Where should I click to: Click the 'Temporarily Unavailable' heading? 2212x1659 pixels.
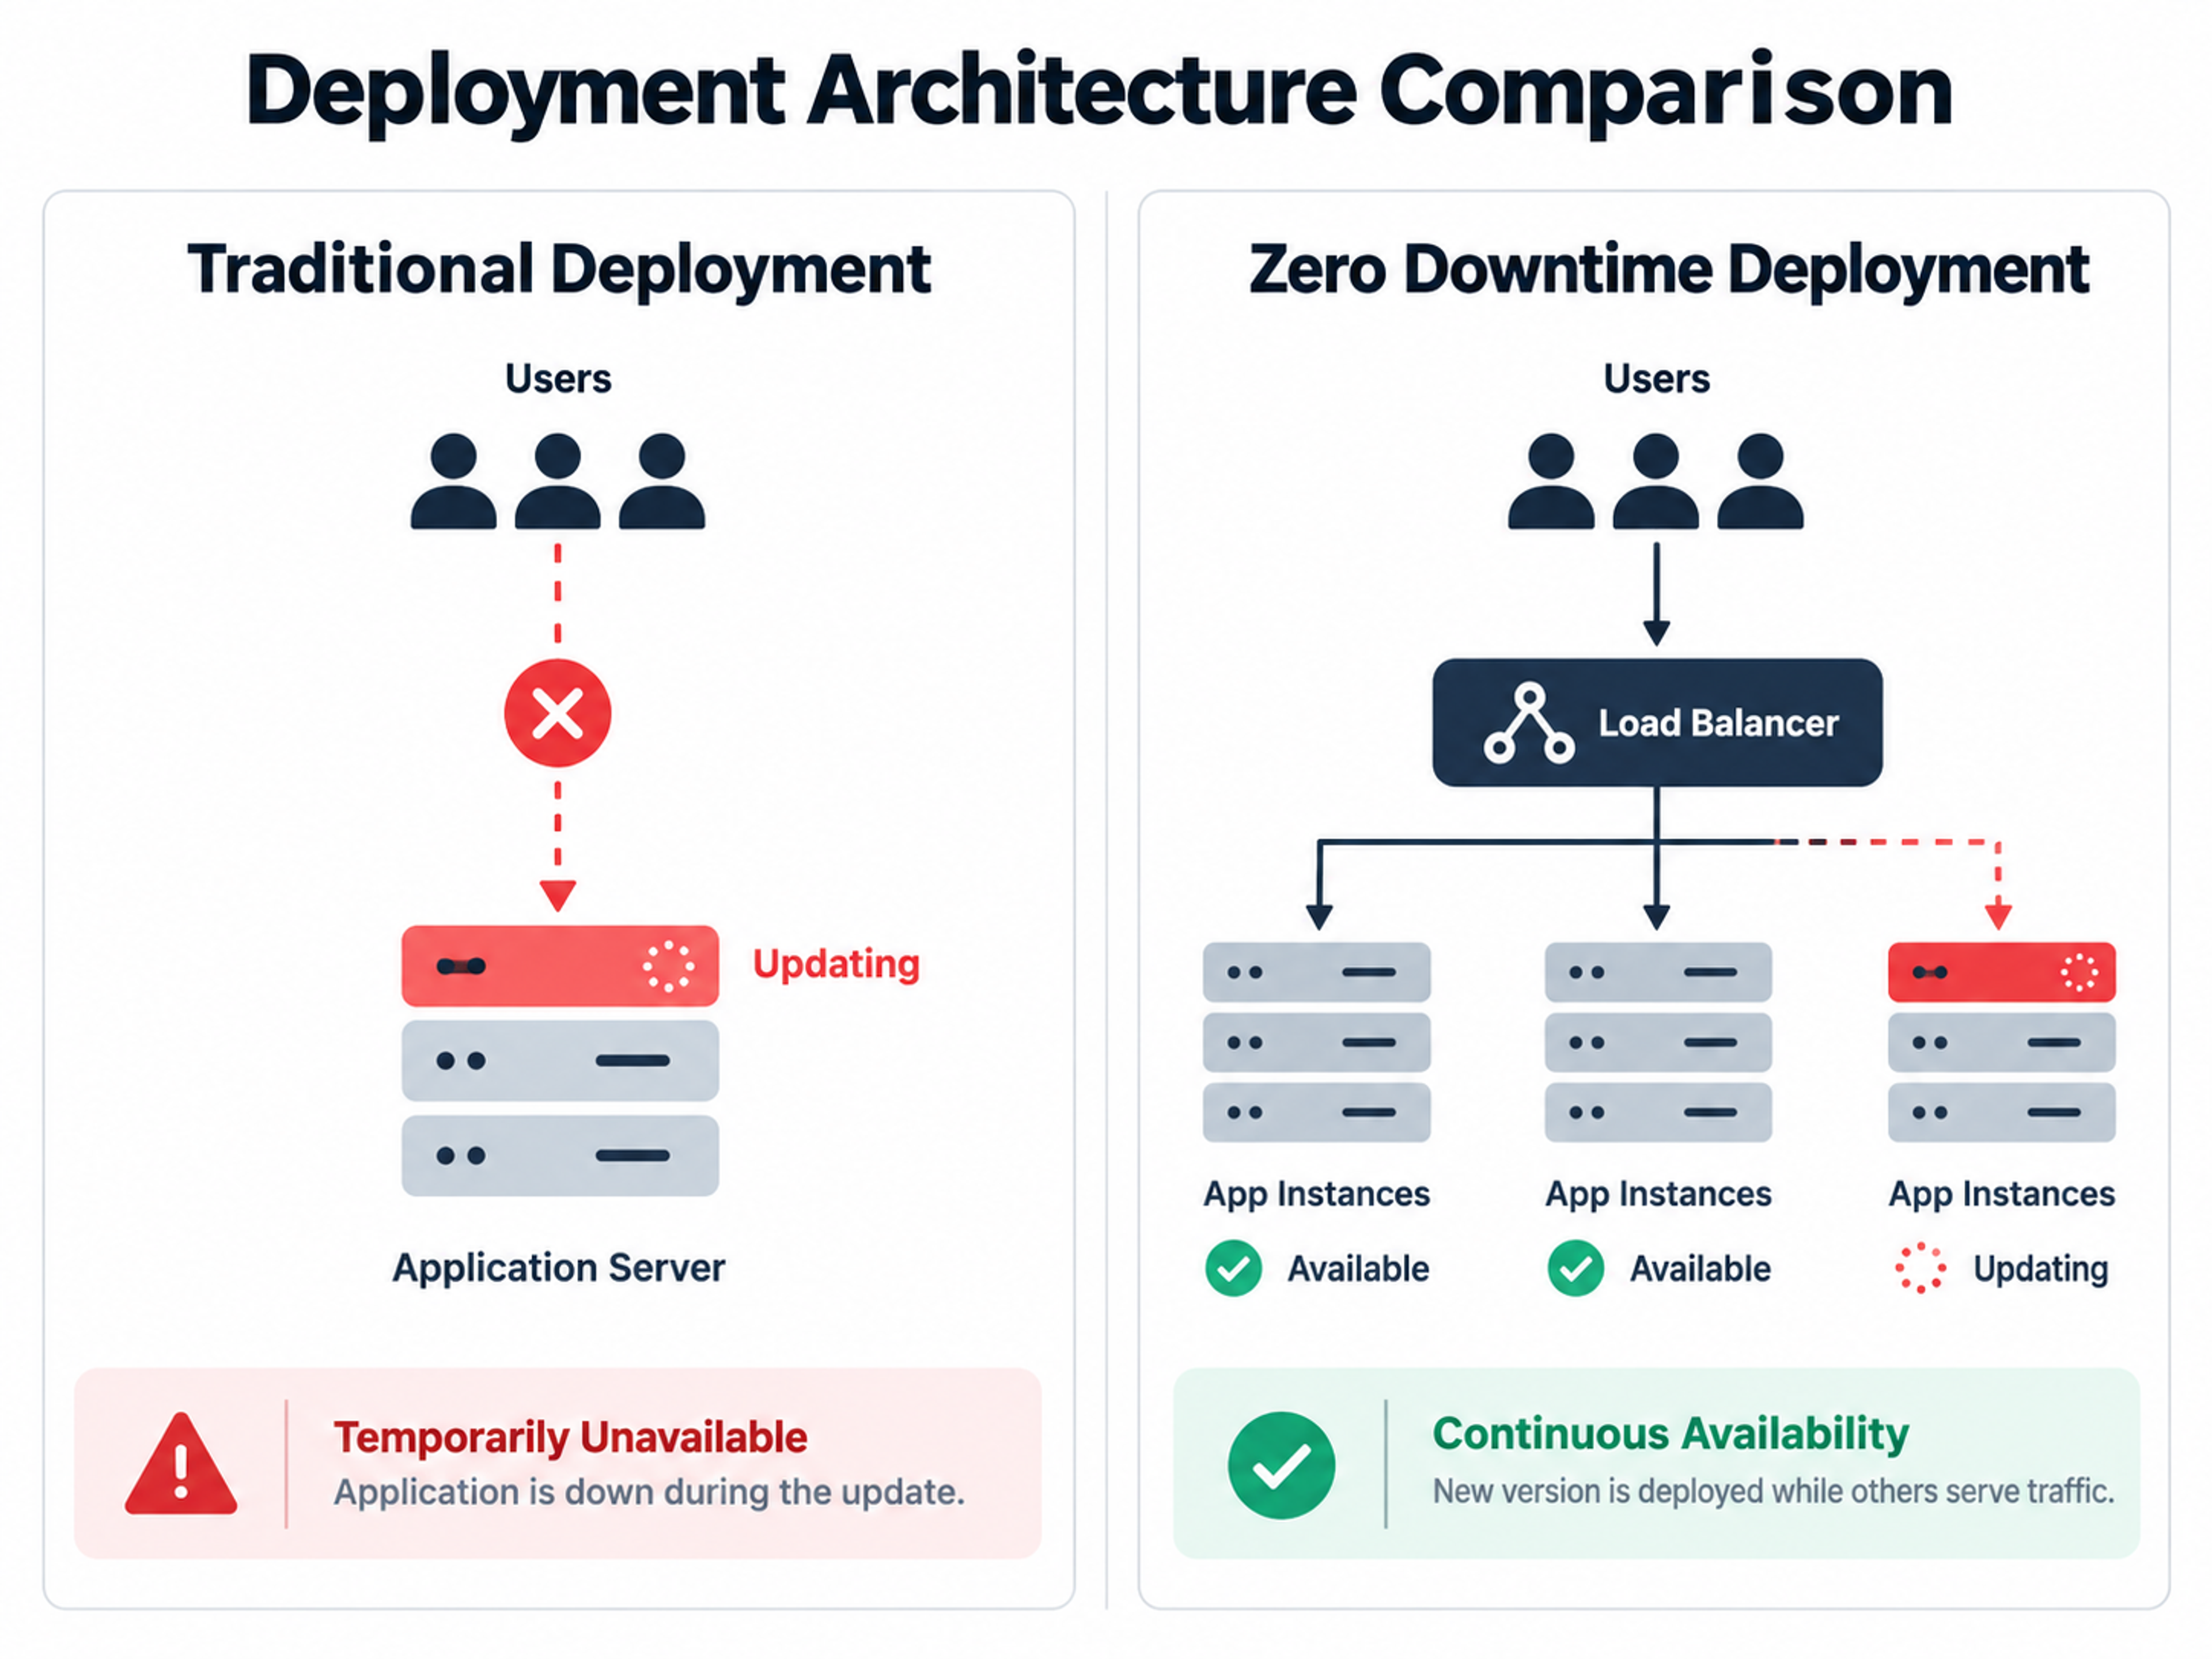click(570, 1438)
